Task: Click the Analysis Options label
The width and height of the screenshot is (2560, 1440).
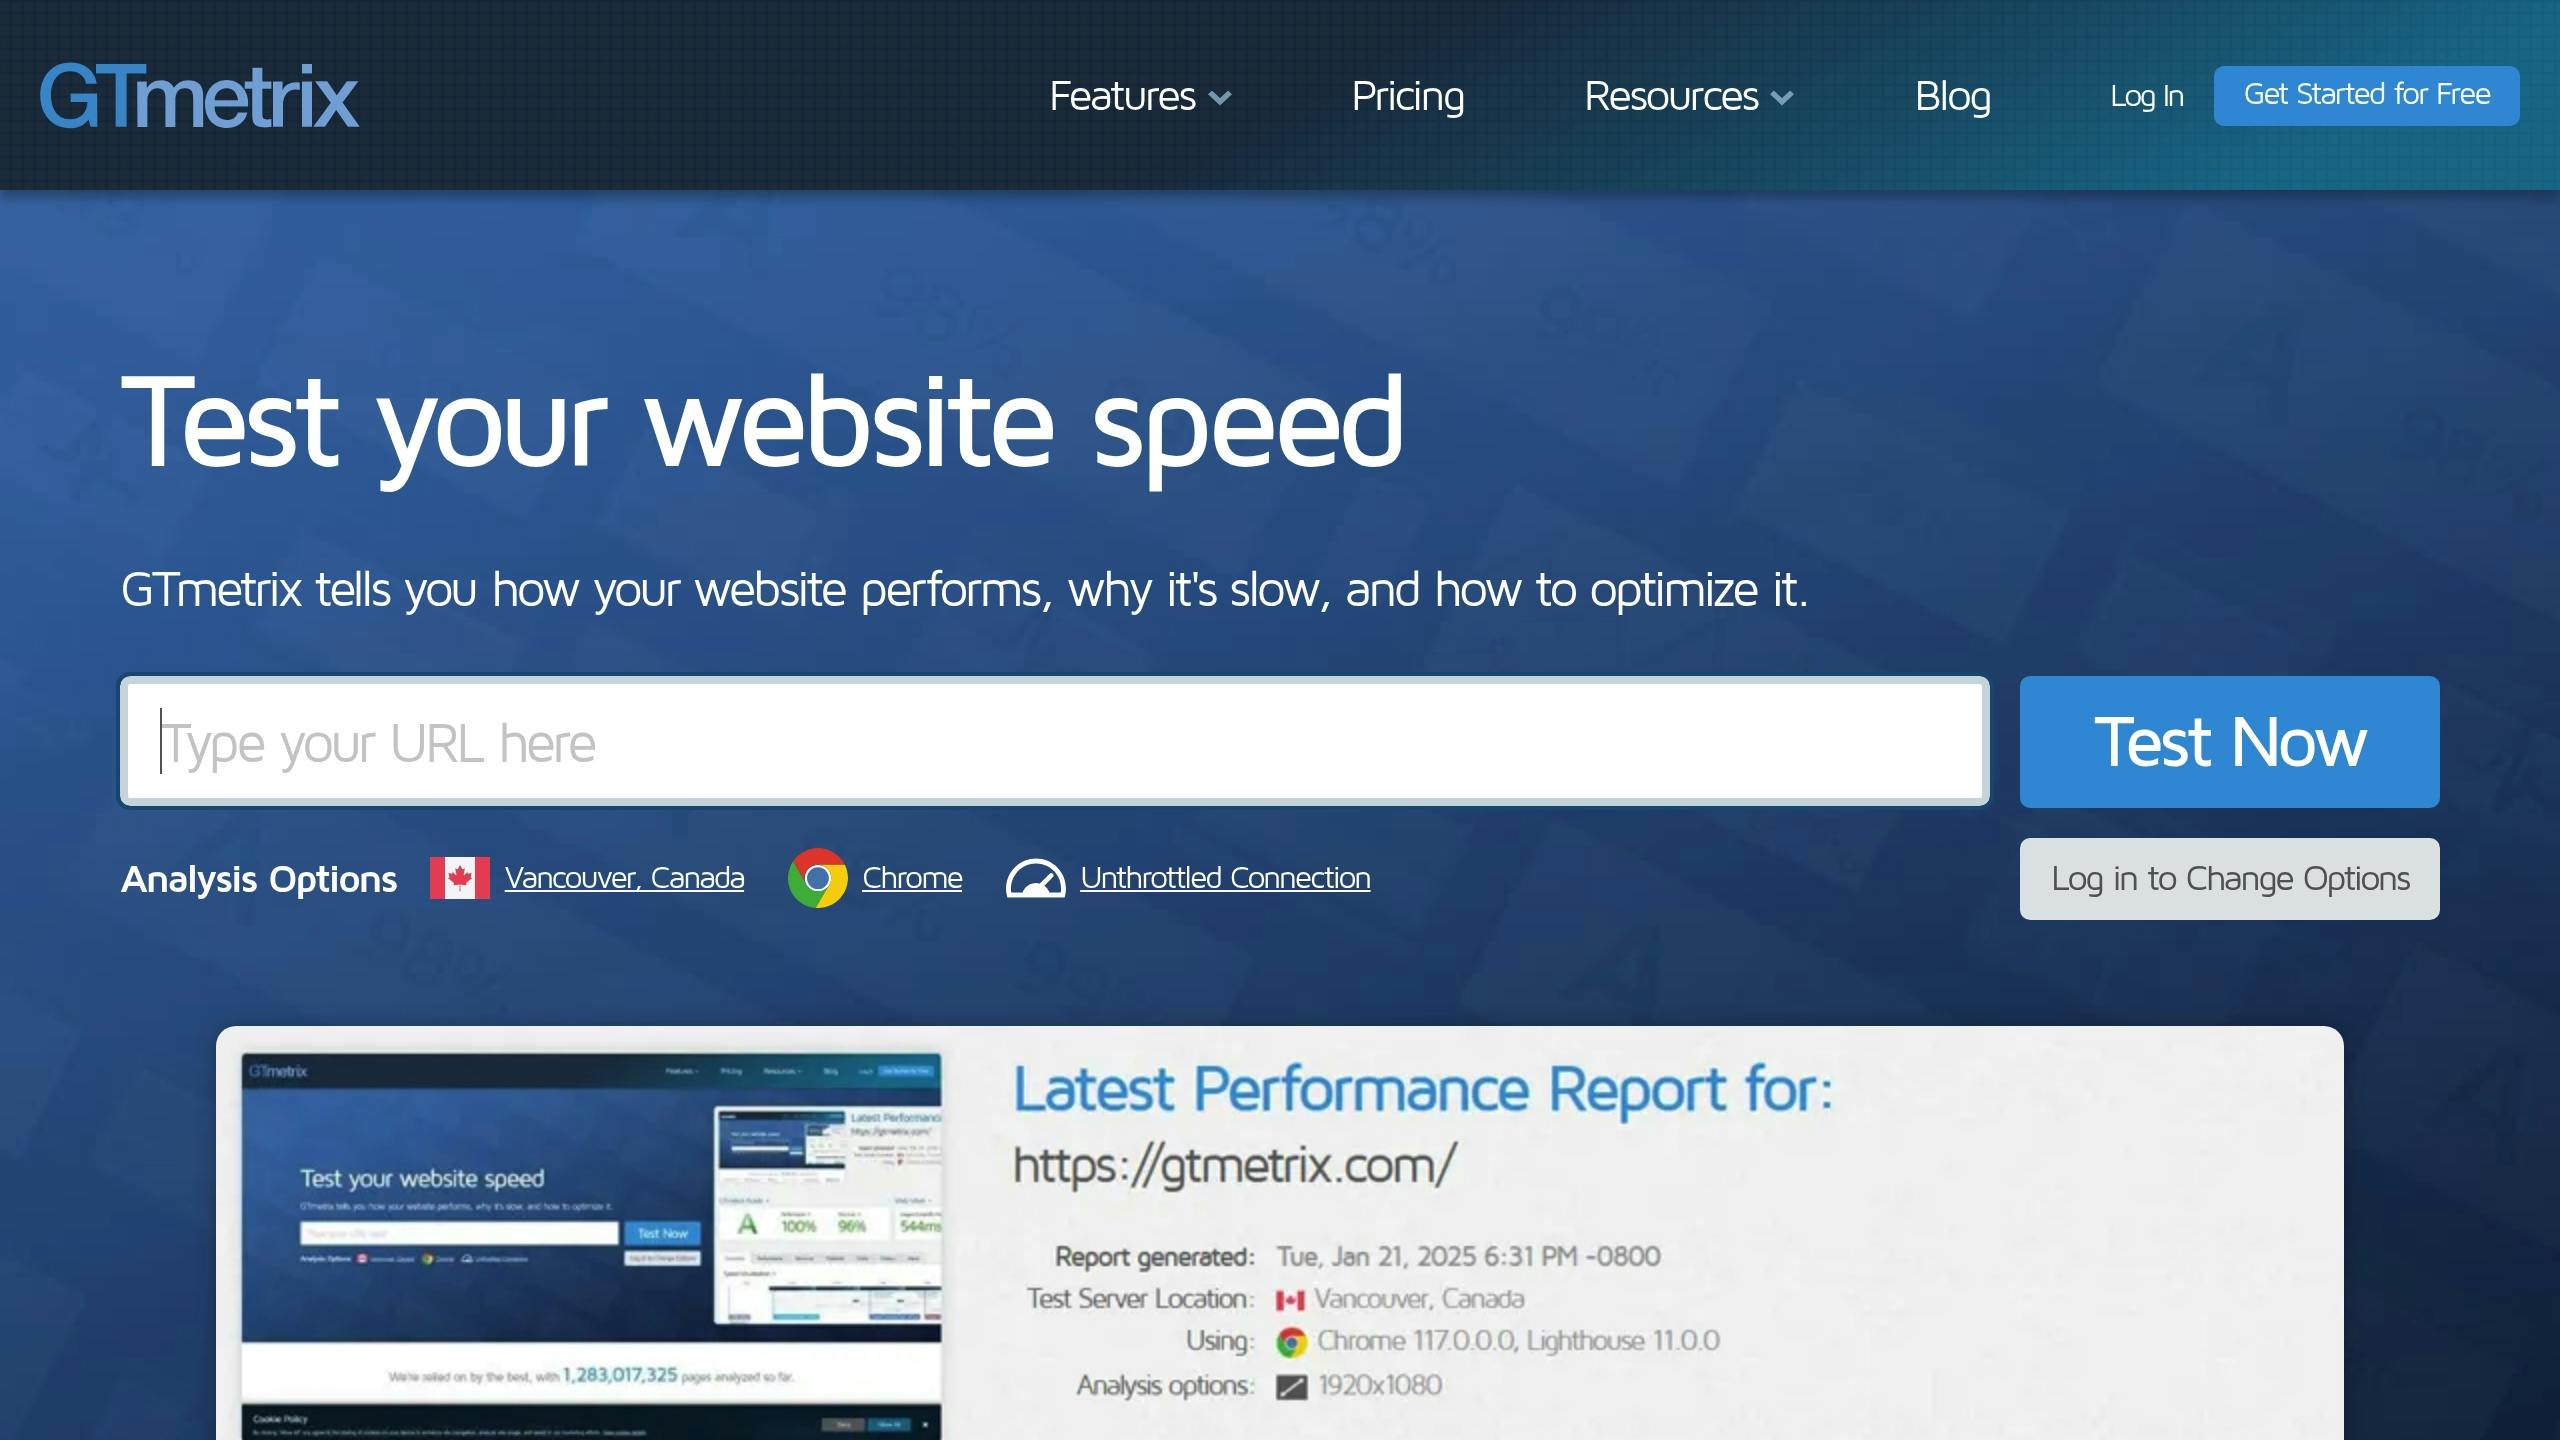Action: [x=259, y=879]
